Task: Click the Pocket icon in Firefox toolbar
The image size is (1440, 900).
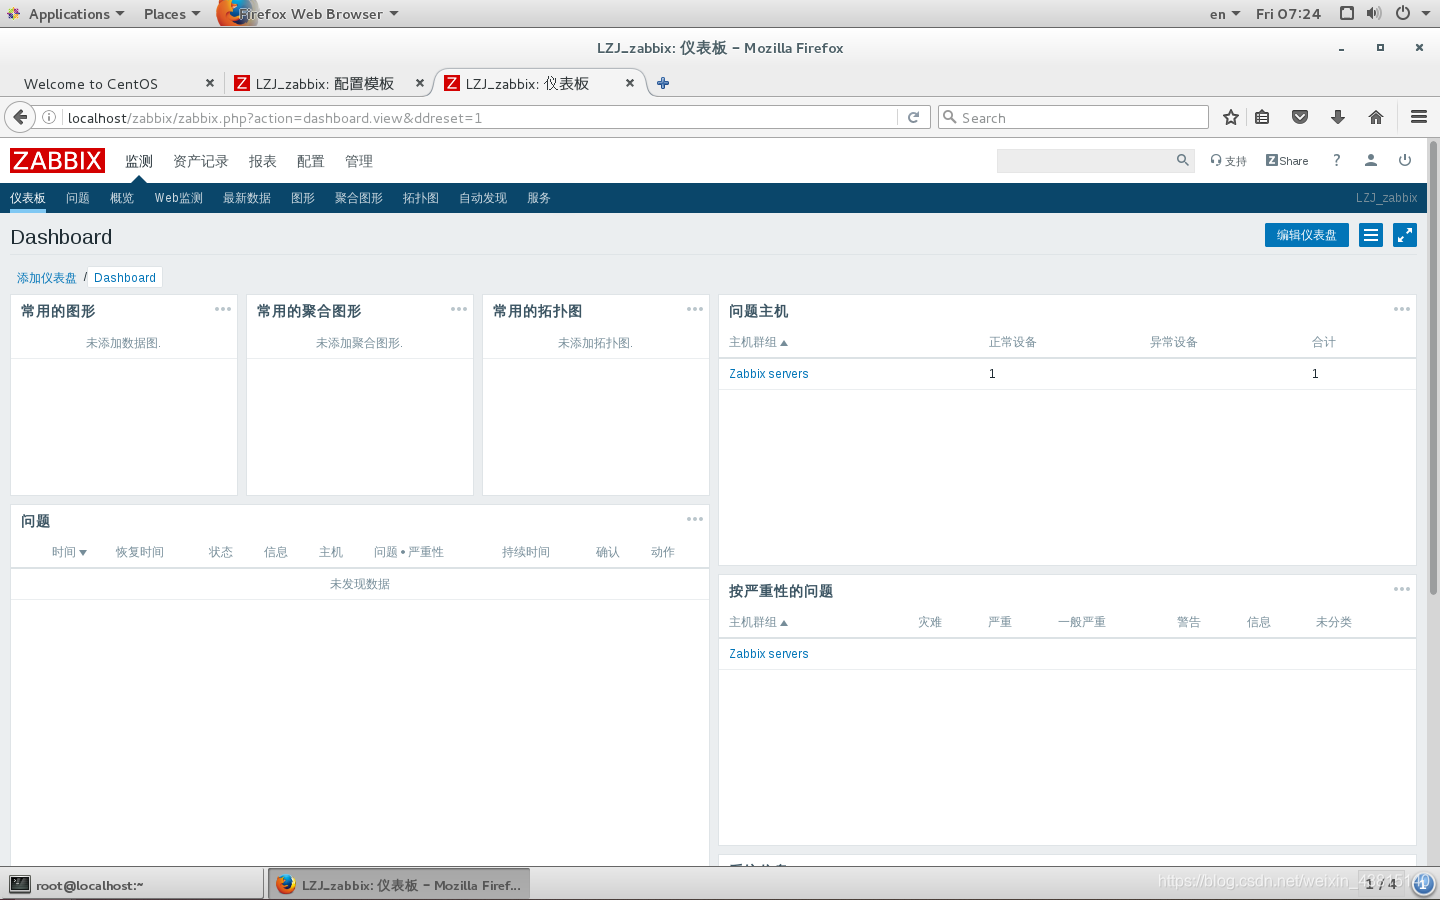Action: click(1300, 117)
